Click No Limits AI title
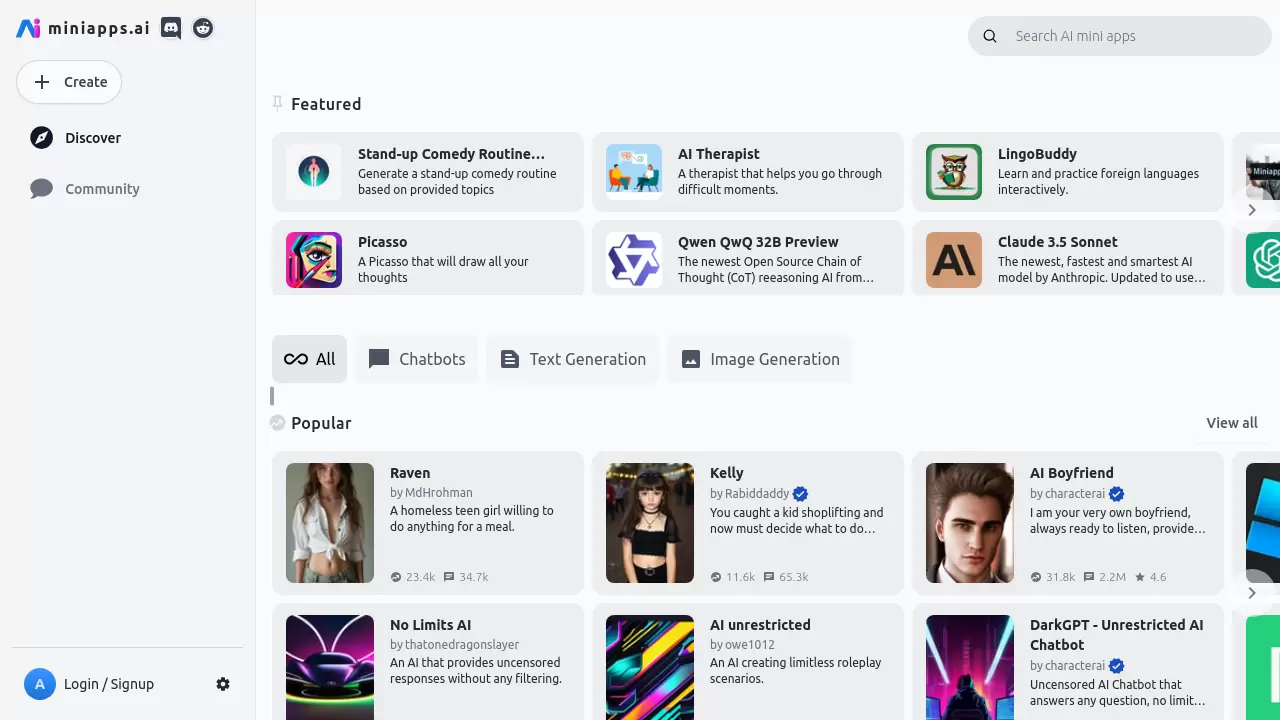This screenshot has height=720, width=1280. click(430, 625)
